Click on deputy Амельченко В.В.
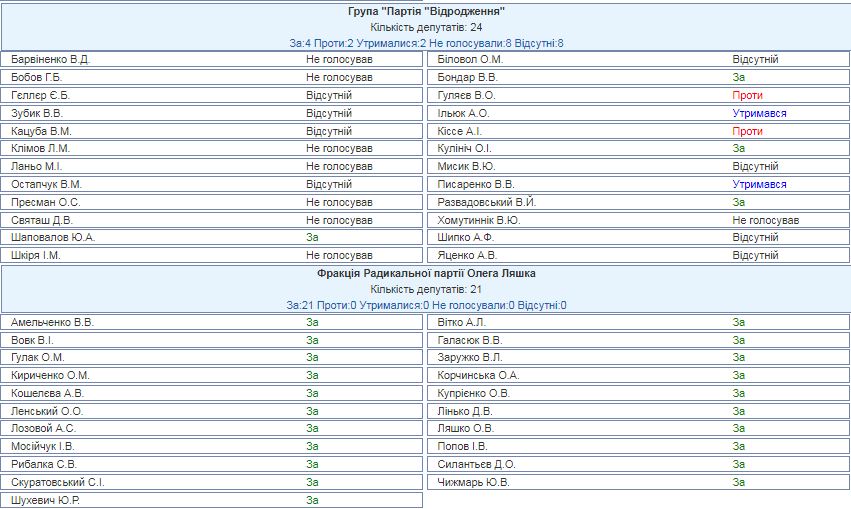This screenshot has width=851, height=509. 52,322
